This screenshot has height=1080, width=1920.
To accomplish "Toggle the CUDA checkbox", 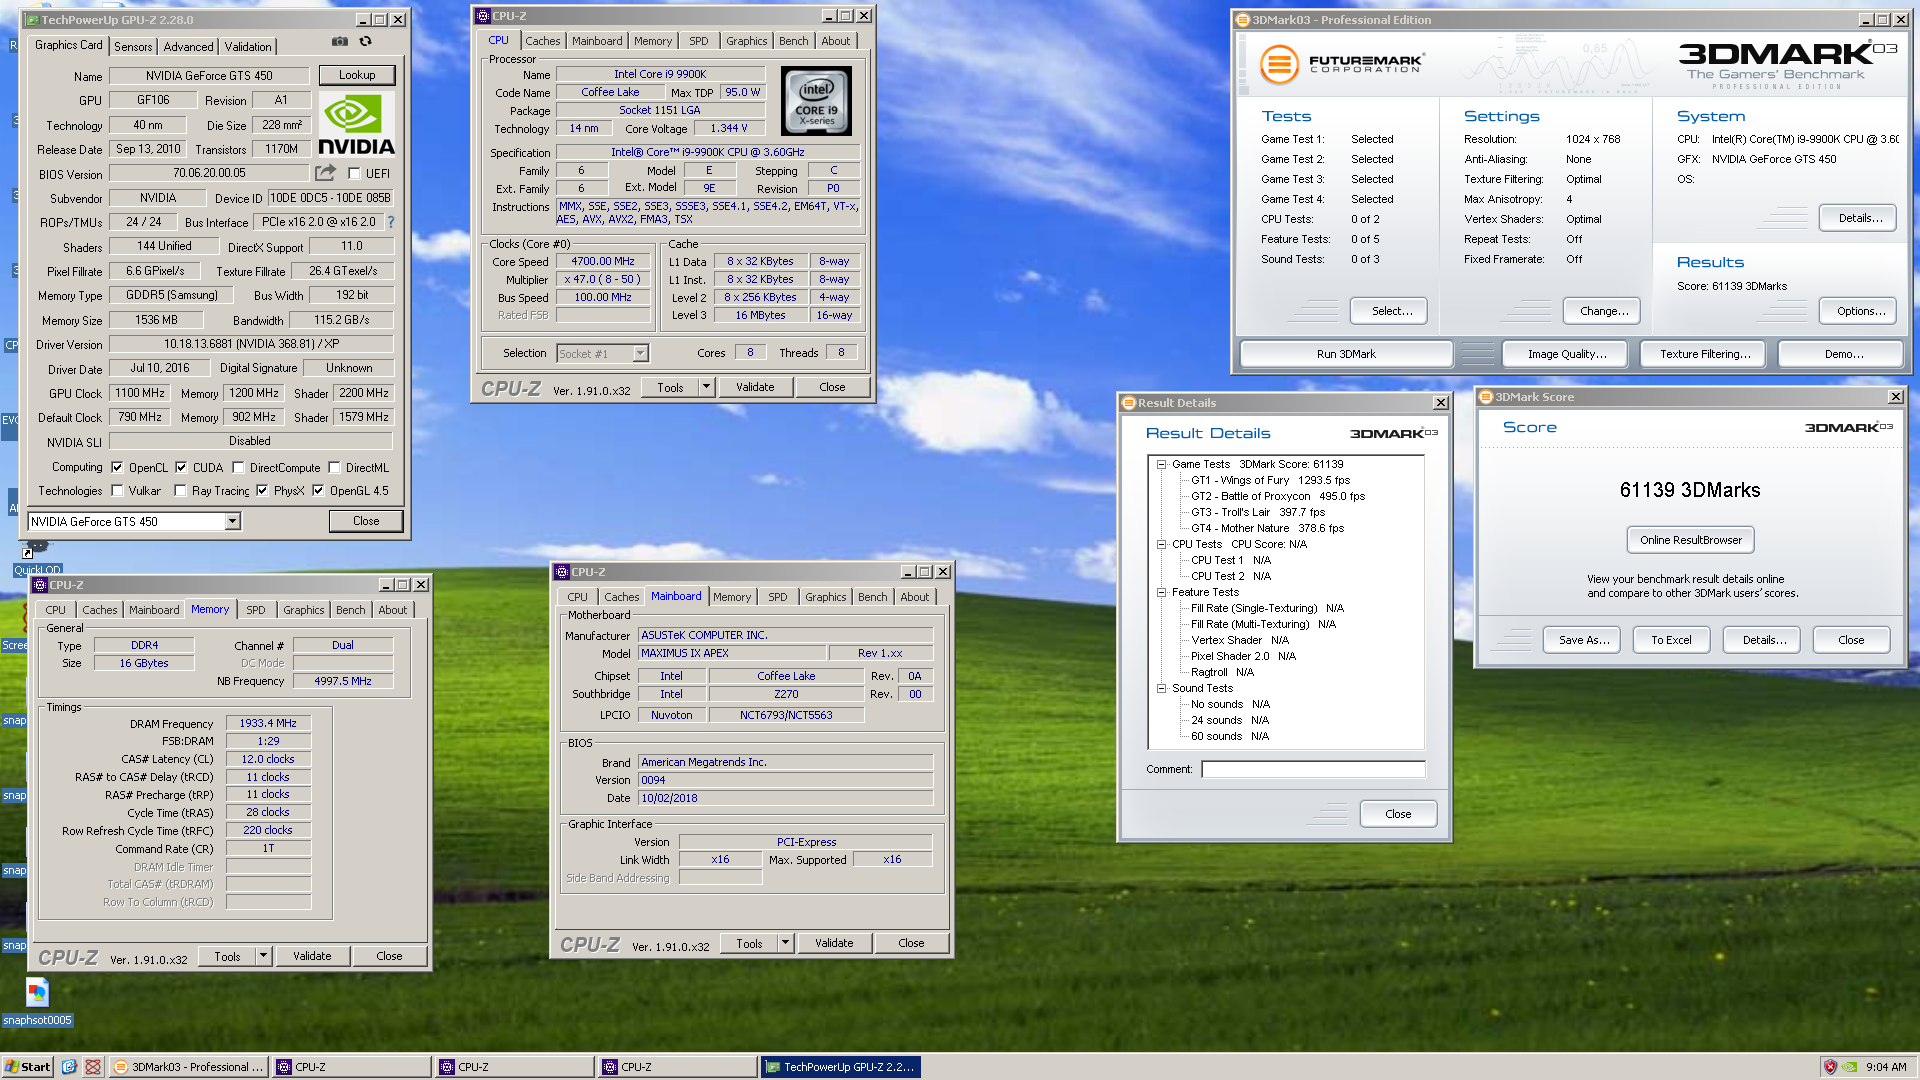I will pyautogui.click(x=181, y=467).
